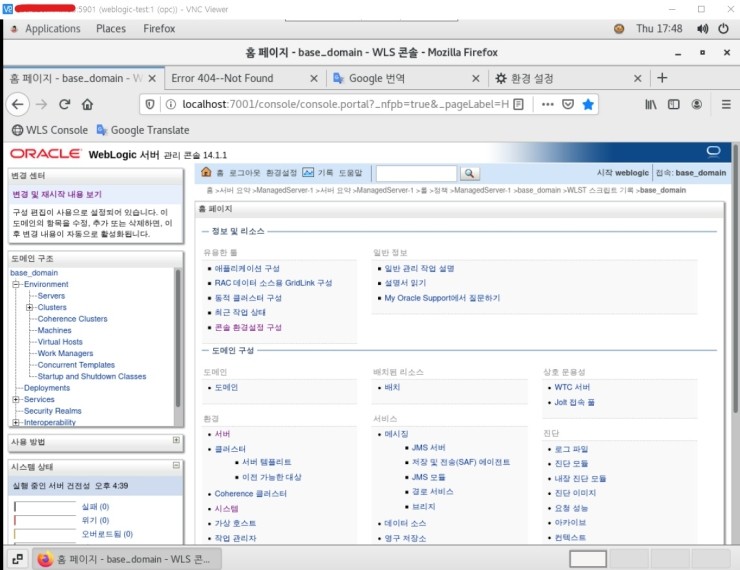Open the 기록 recording icon in toolbar
The image size is (740, 570).
coord(308,172)
